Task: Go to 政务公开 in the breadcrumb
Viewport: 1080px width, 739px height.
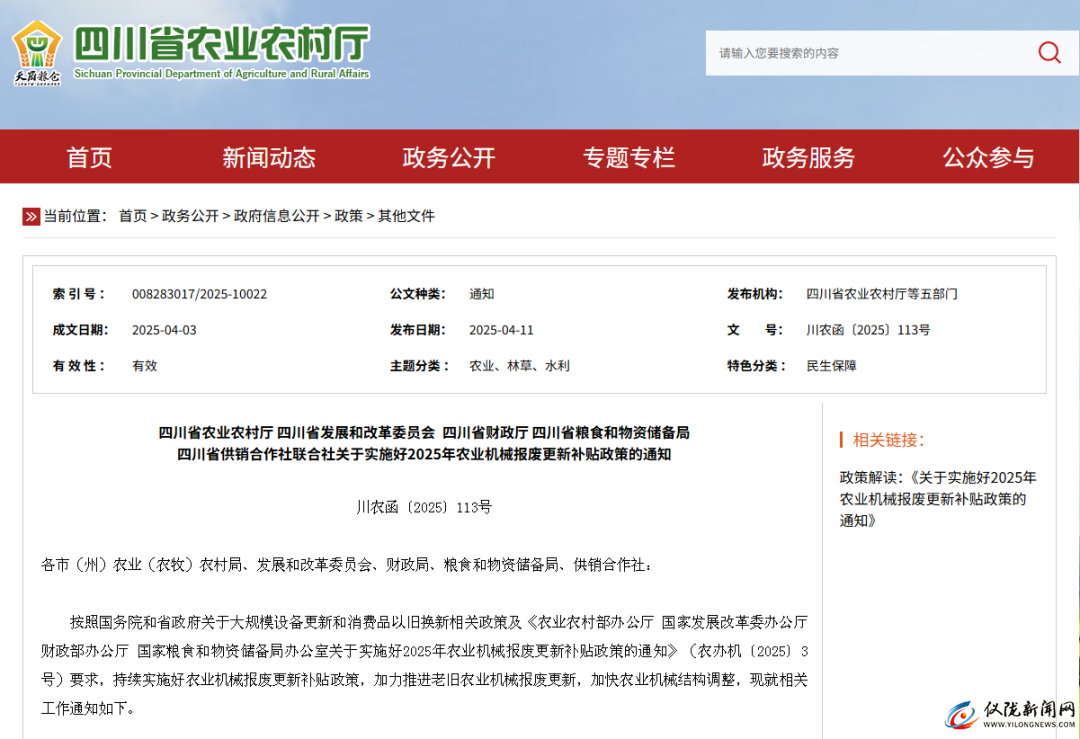Action: click(190, 216)
